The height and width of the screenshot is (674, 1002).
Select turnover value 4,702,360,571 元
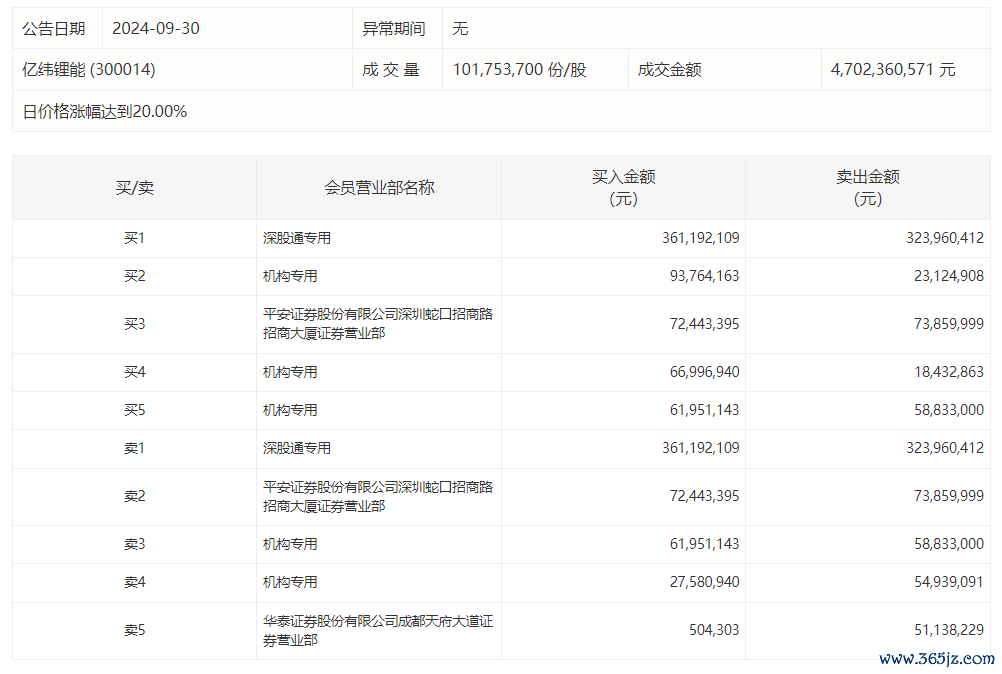click(x=893, y=70)
